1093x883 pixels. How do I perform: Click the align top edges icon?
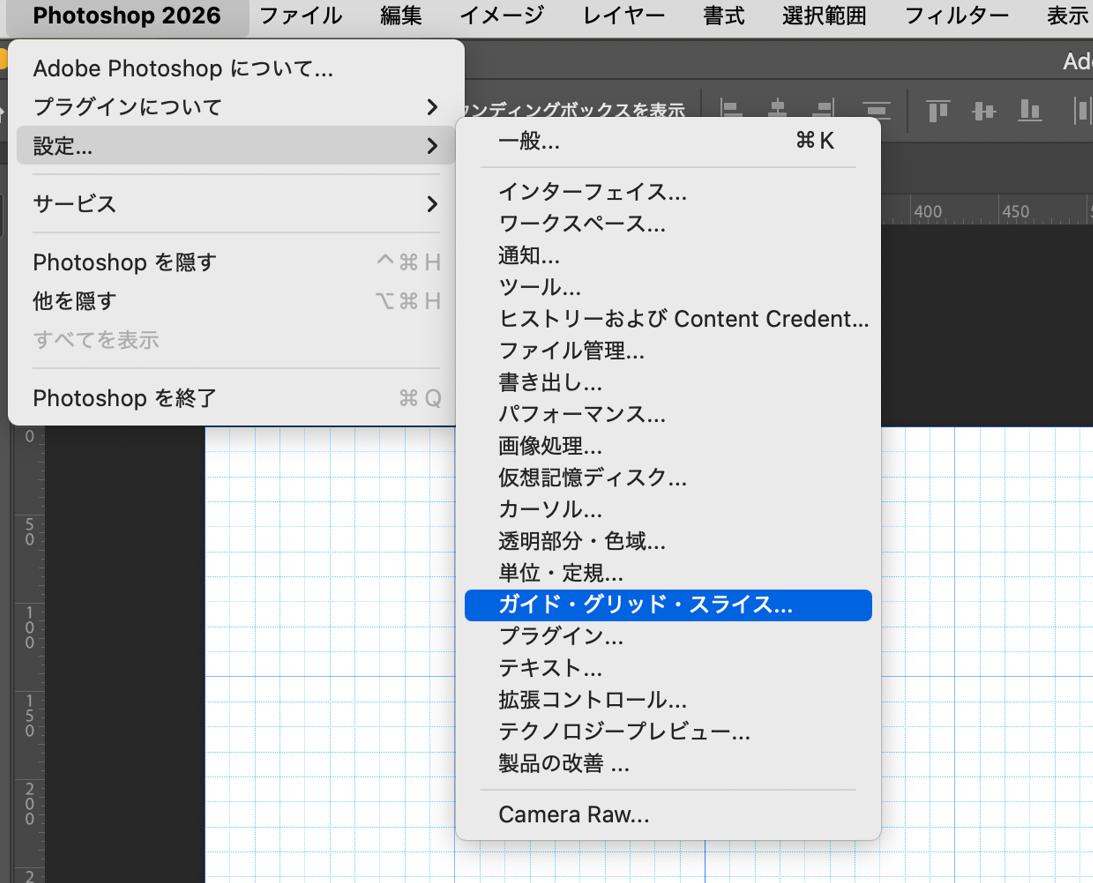tap(938, 110)
